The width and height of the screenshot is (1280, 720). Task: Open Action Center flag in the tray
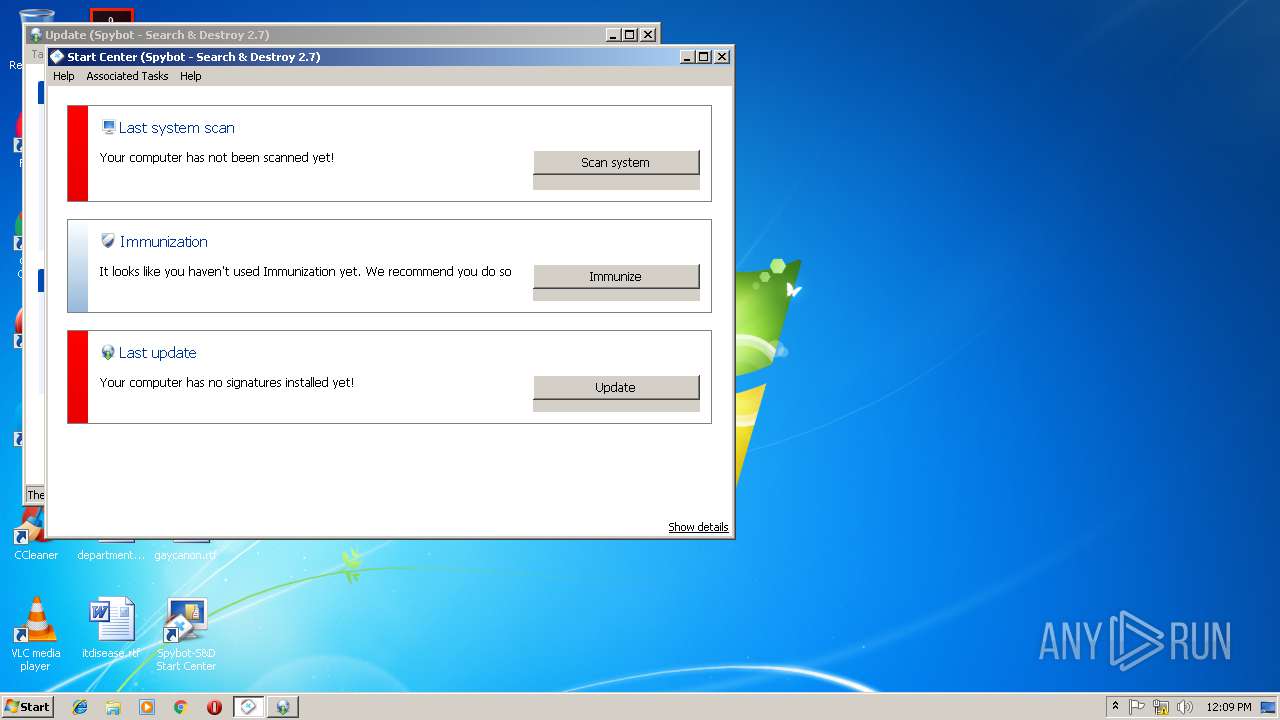1137,707
